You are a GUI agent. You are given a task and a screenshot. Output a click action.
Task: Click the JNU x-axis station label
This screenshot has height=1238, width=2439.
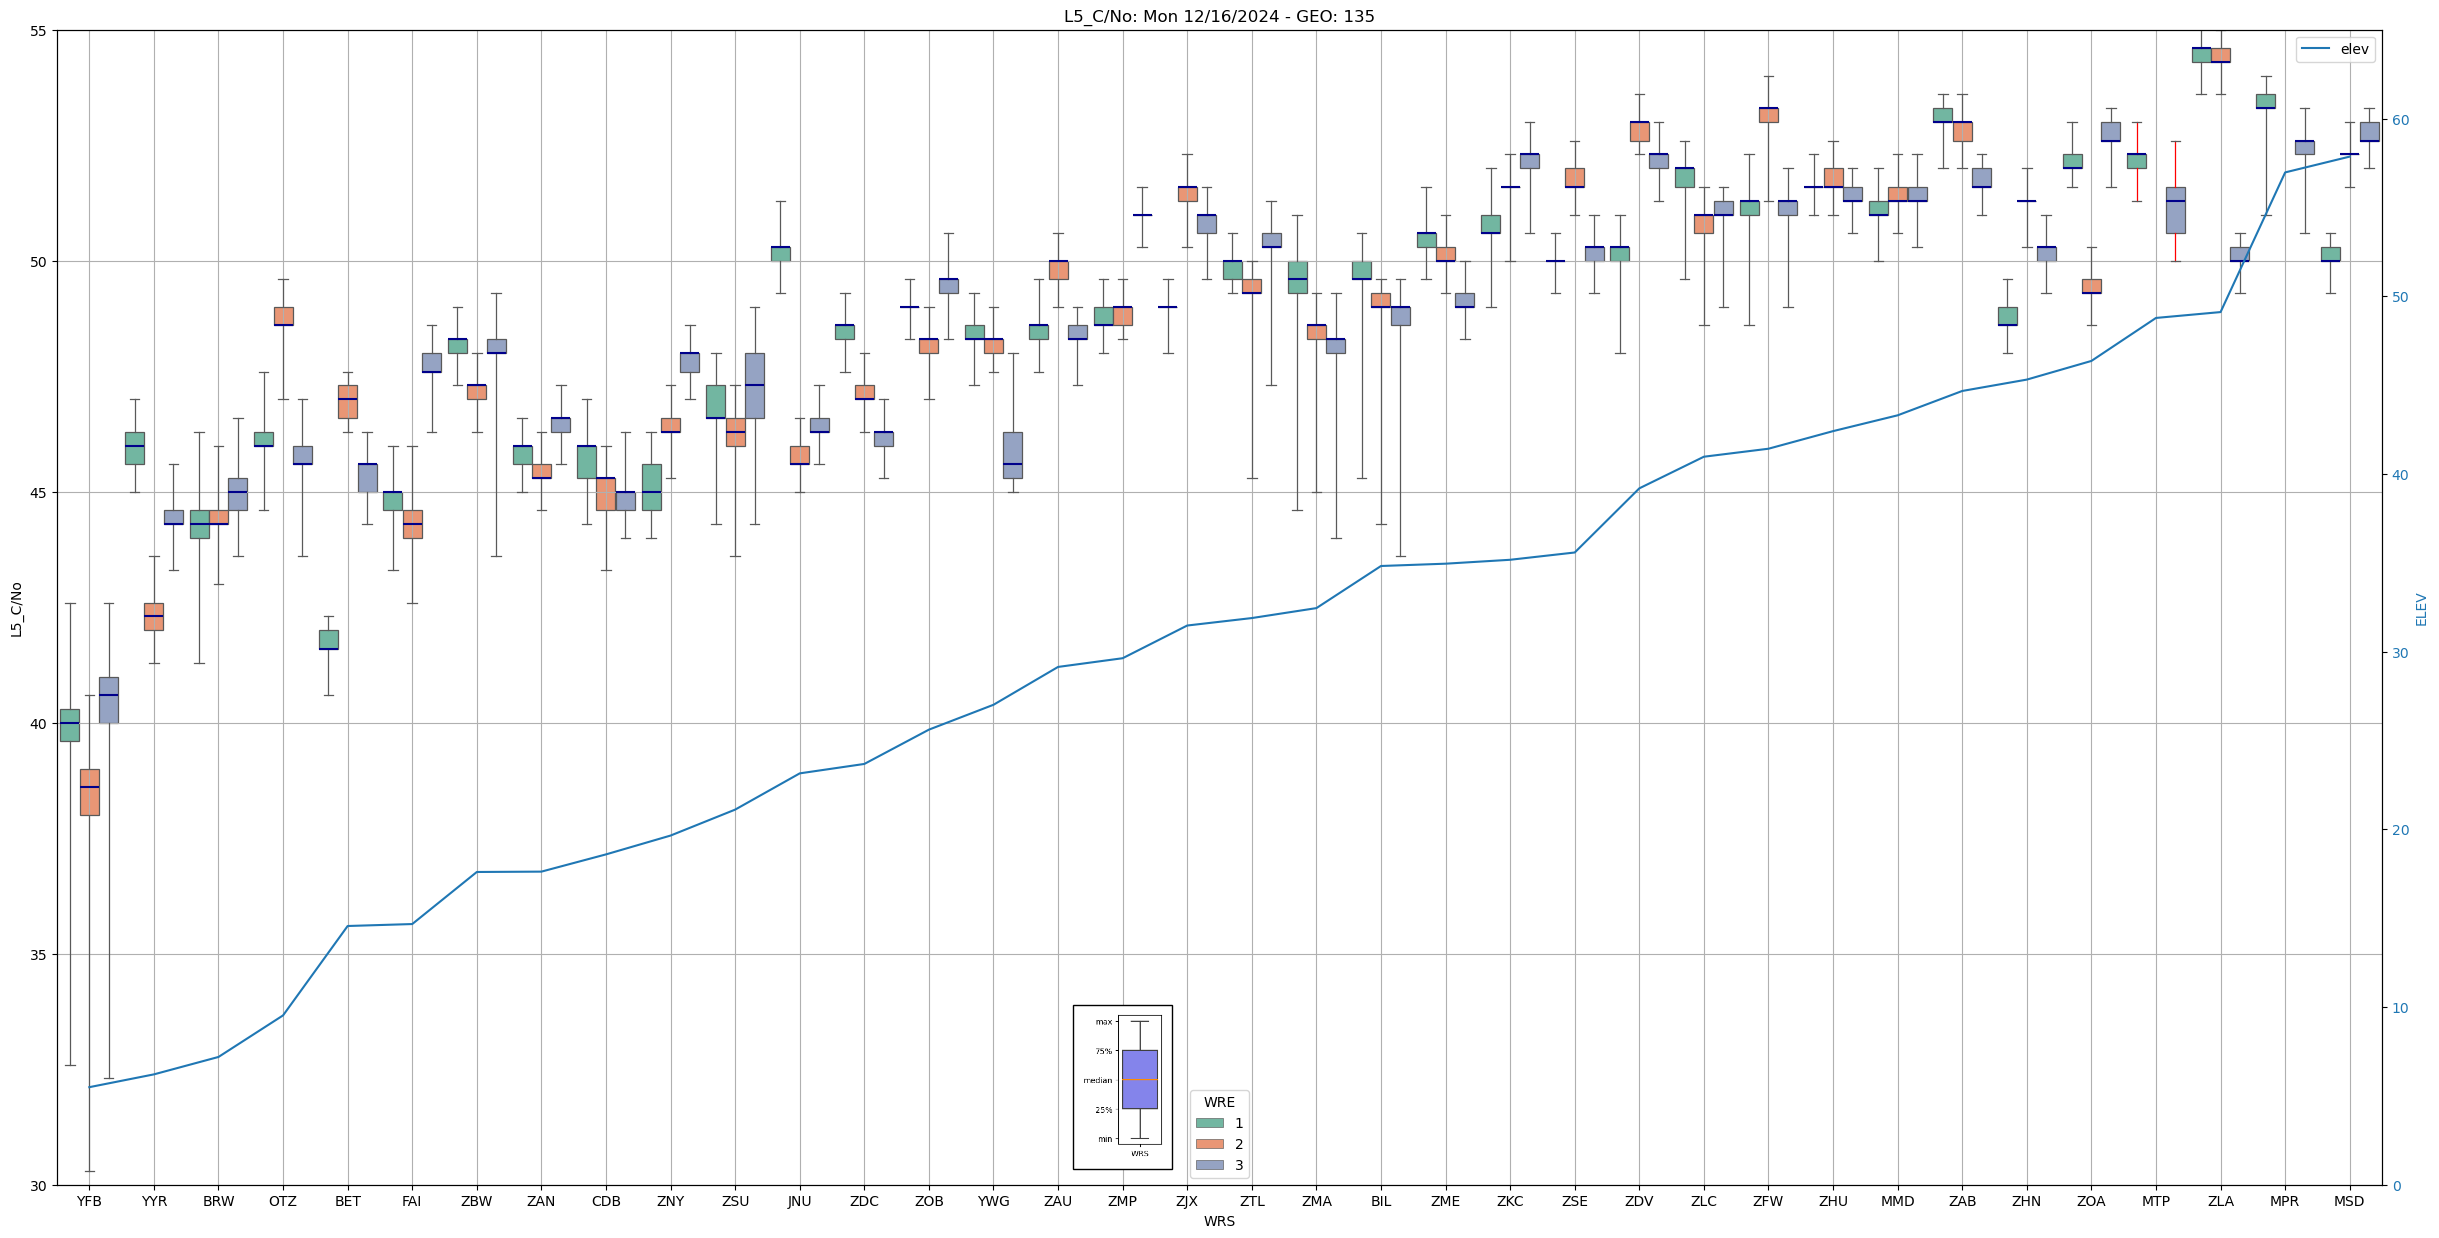click(799, 1201)
